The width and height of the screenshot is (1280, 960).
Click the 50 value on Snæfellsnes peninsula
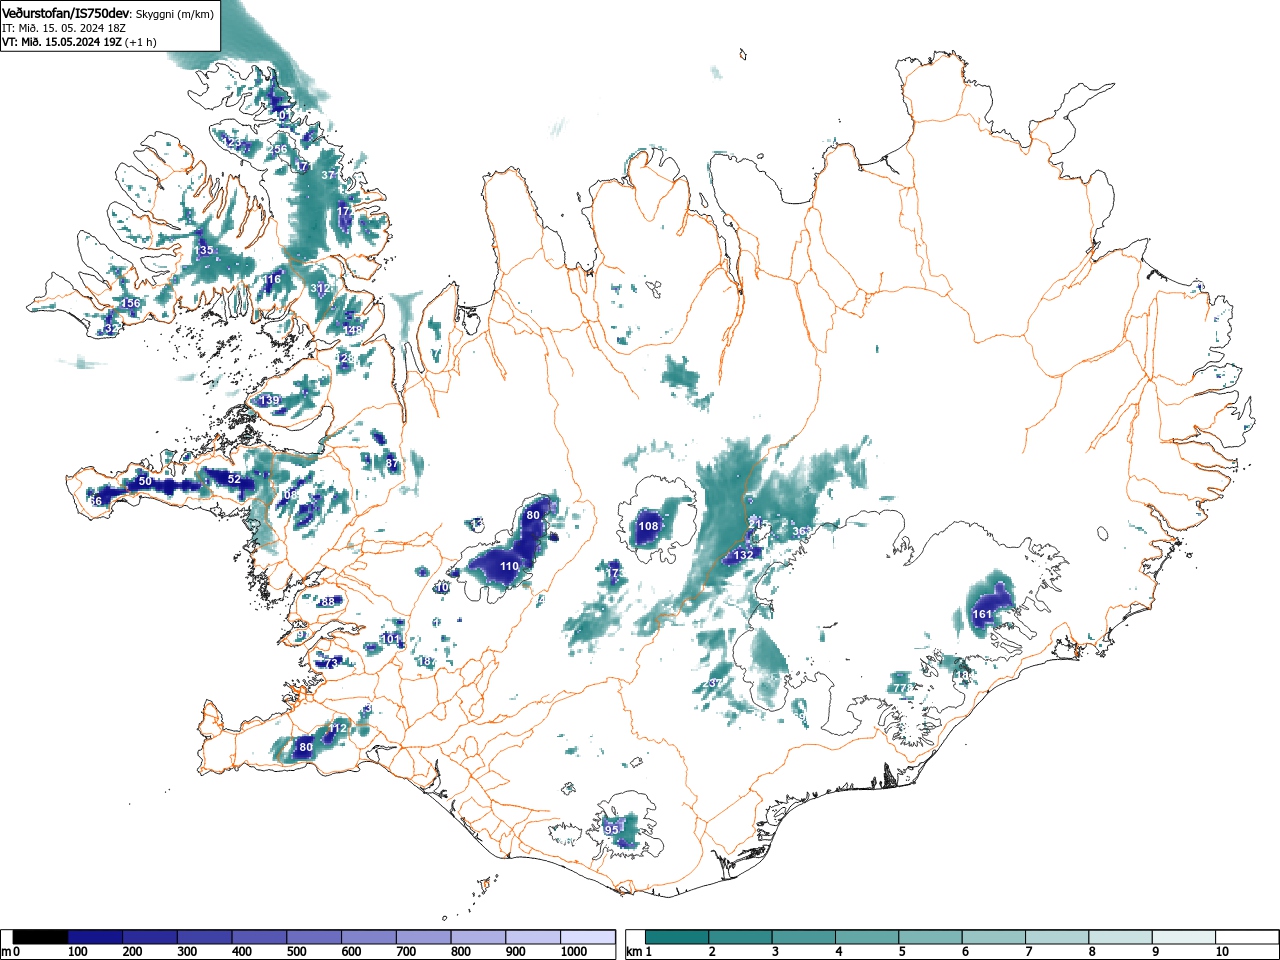pos(145,482)
